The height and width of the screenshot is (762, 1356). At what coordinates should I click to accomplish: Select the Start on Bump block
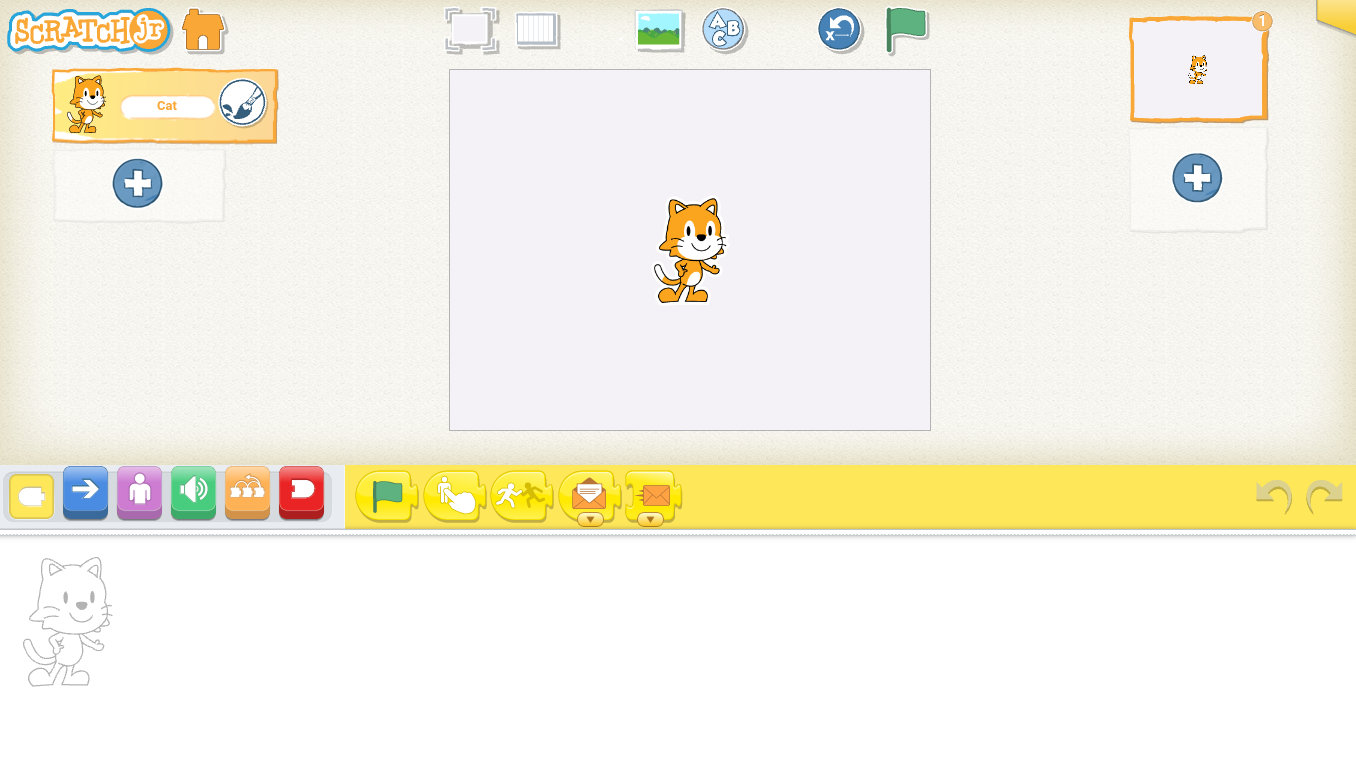pos(520,494)
